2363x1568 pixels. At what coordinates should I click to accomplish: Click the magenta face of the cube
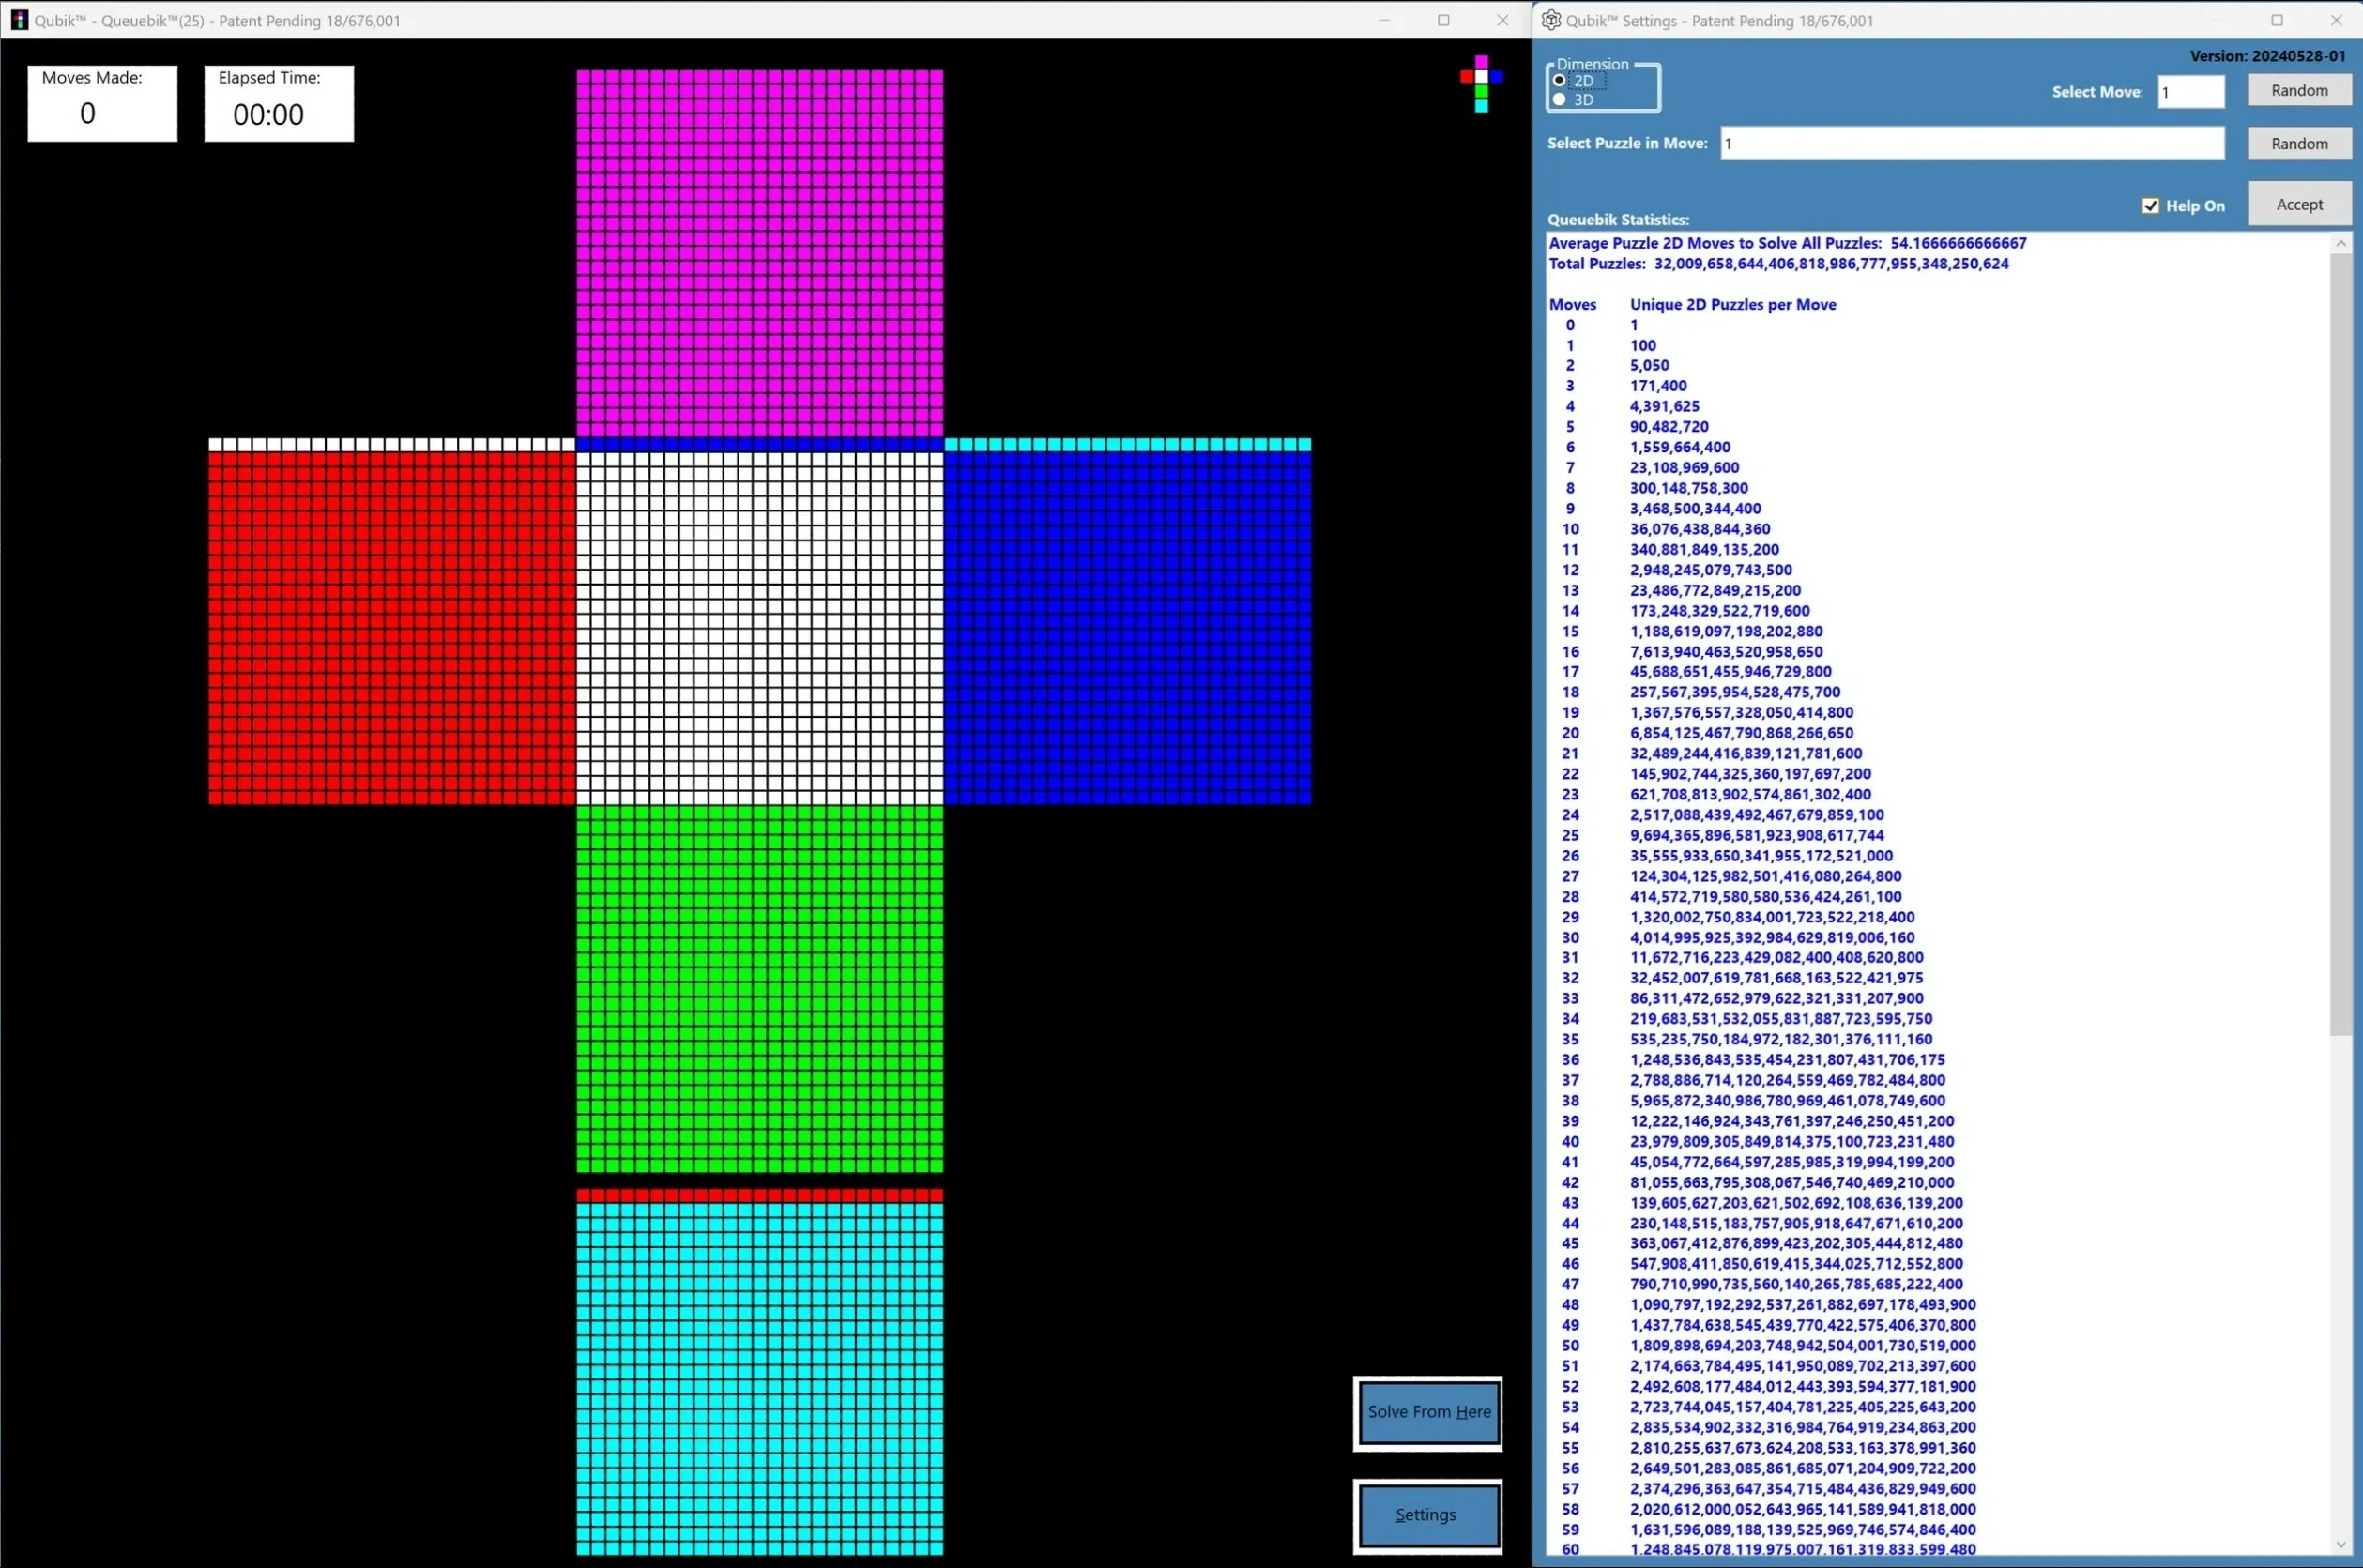(759, 253)
